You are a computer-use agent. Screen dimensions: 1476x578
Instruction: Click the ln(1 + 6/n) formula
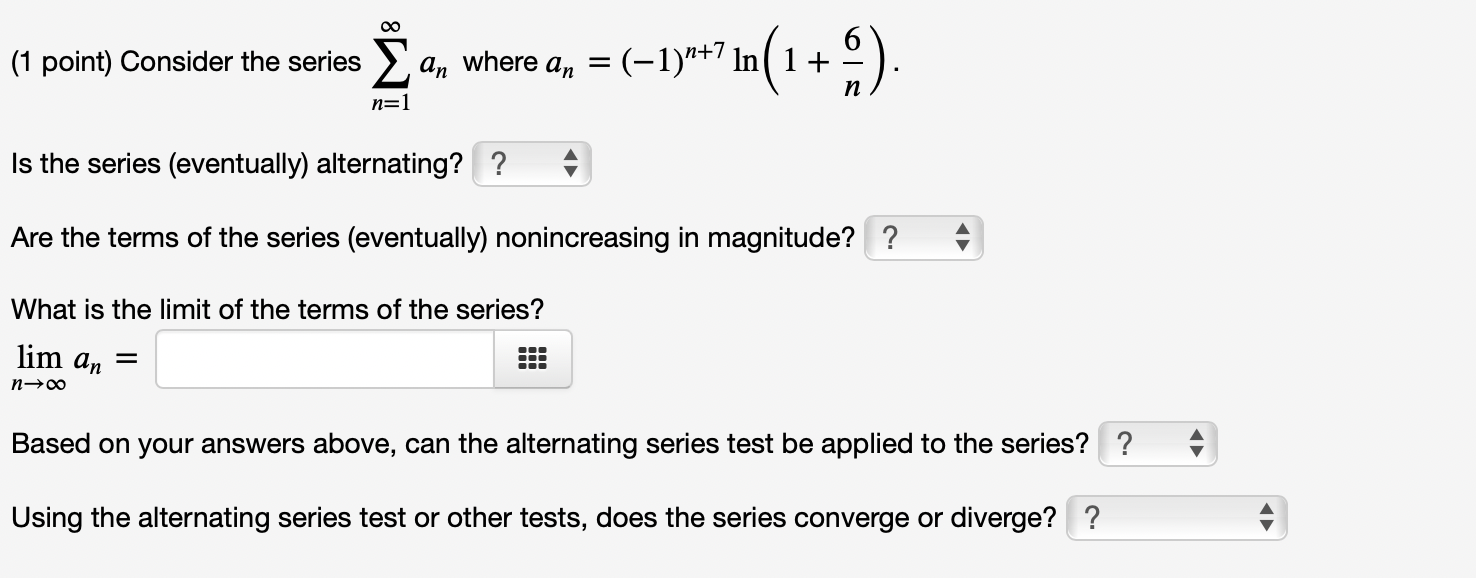(820, 61)
